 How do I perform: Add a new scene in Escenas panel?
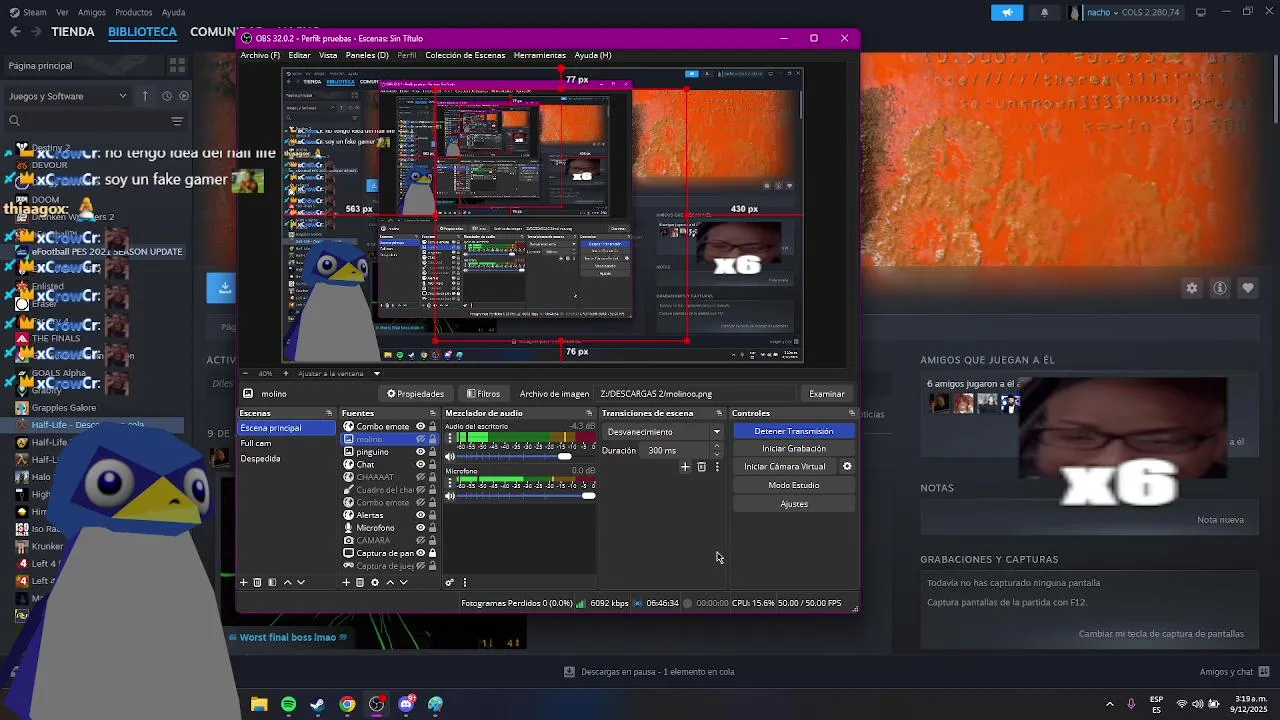[x=243, y=582]
